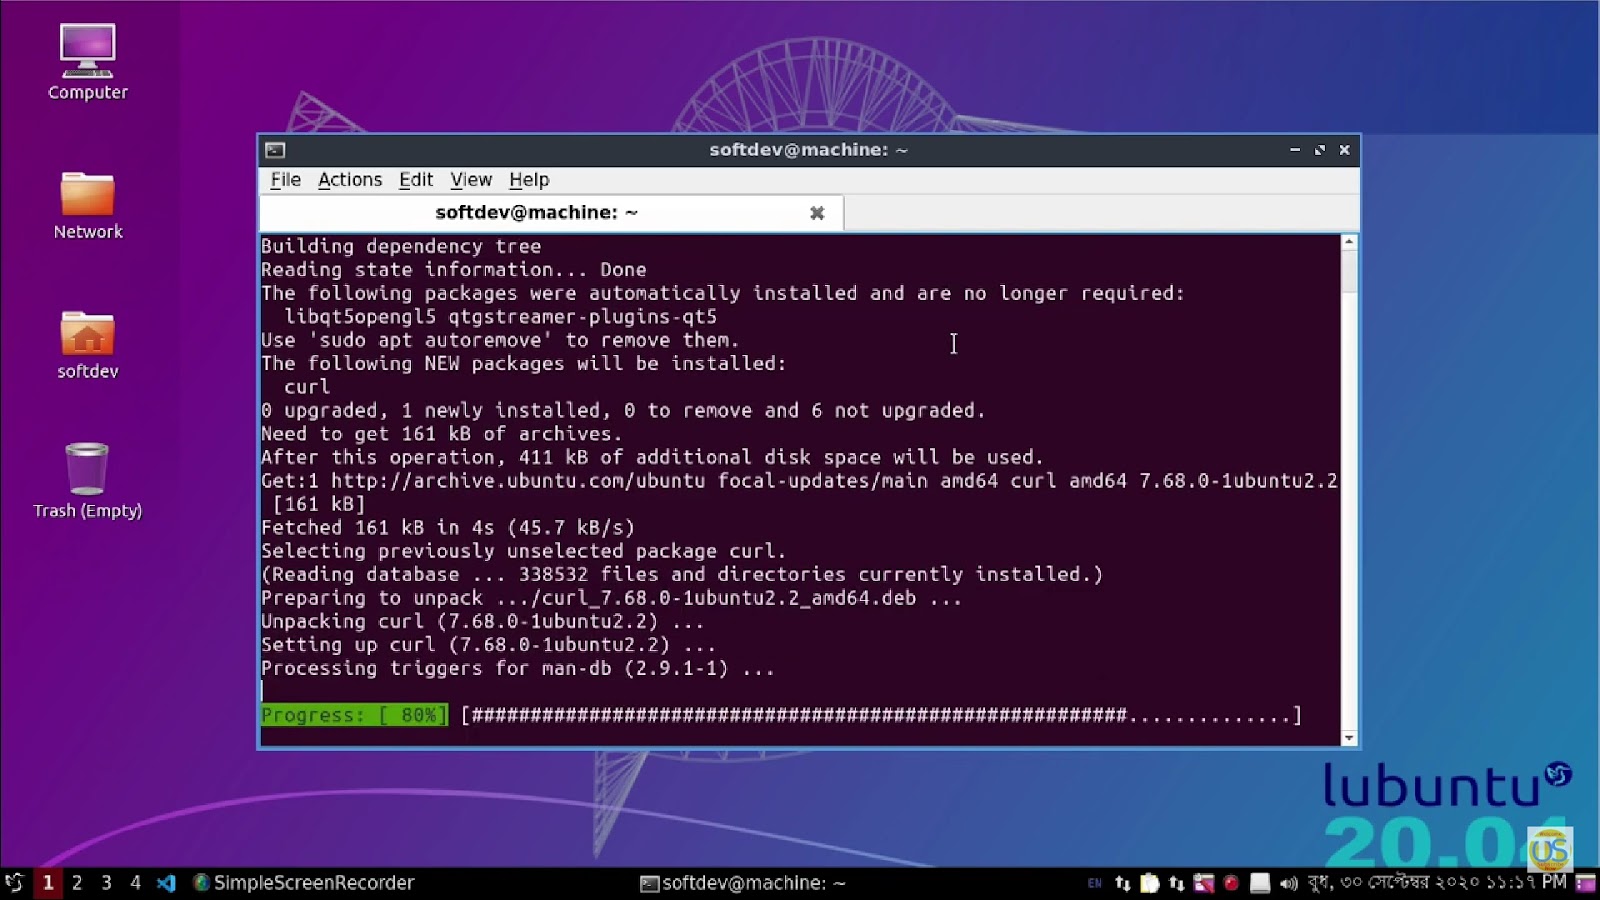
Task: Click the recording indicator red tray icon
Action: pos(1232,883)
